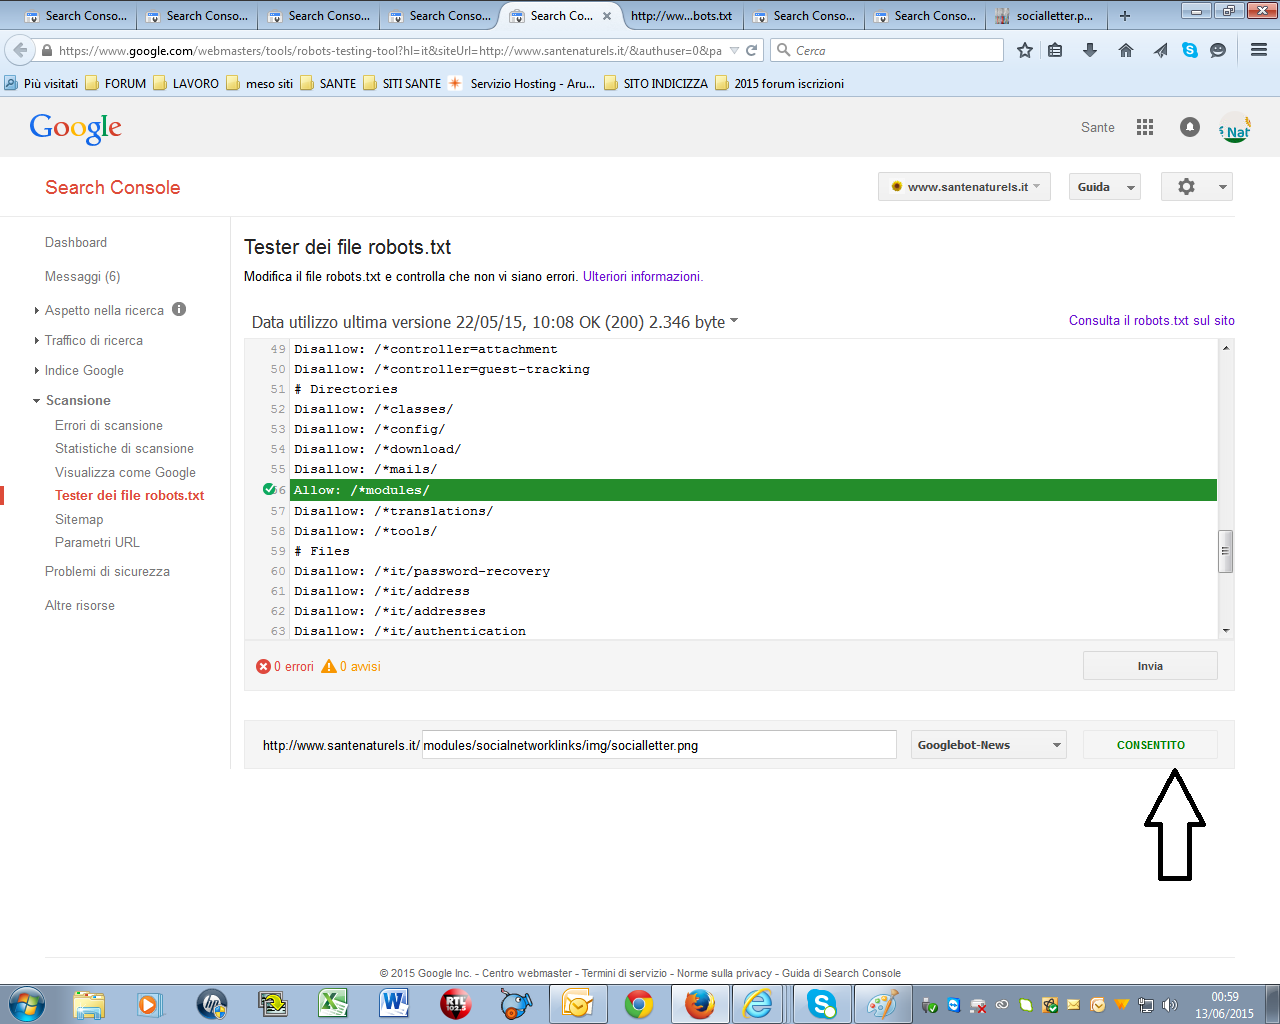The width and height of the screenshot is (1280, 1024).
Task: Click the editor scroll up arrow
Action: (1226, 347)
